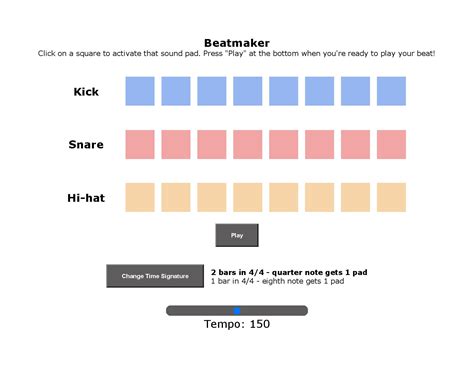Select the 1 bar eighth note option
Screen dimensions: 474x366
click(277, 281)
